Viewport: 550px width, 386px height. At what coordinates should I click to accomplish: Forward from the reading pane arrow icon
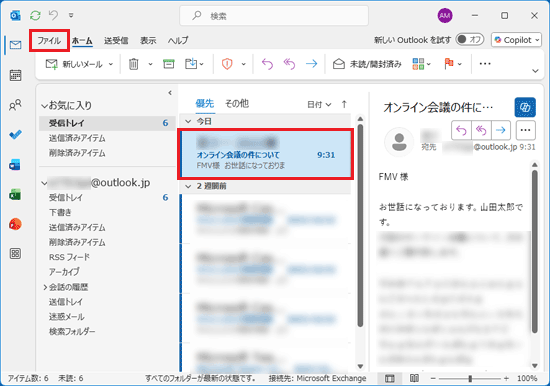click(501, 131)
